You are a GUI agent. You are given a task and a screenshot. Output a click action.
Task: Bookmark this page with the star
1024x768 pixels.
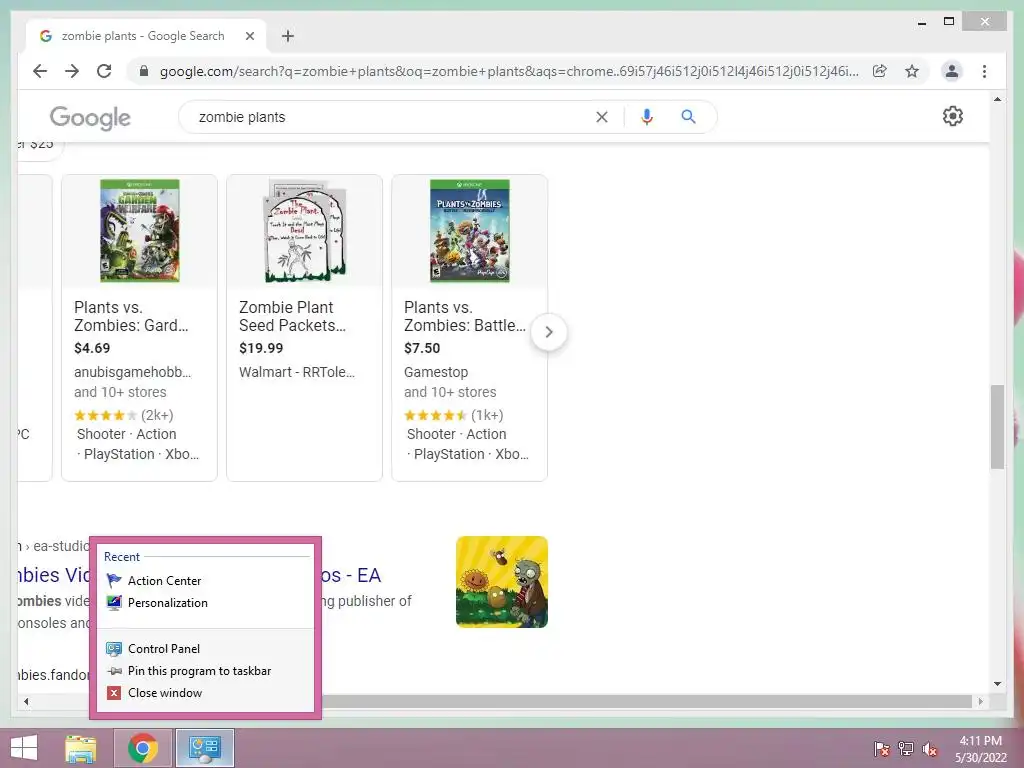pyautogui.click(x=912, y=71)
